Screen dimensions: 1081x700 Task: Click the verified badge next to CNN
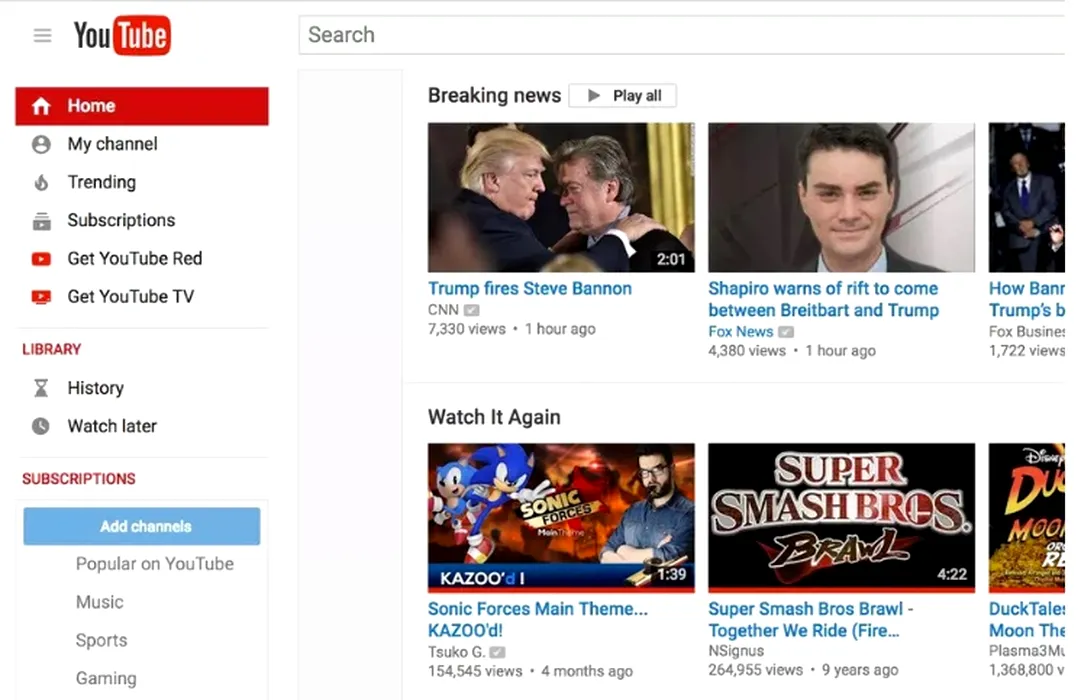pos(472,310)
